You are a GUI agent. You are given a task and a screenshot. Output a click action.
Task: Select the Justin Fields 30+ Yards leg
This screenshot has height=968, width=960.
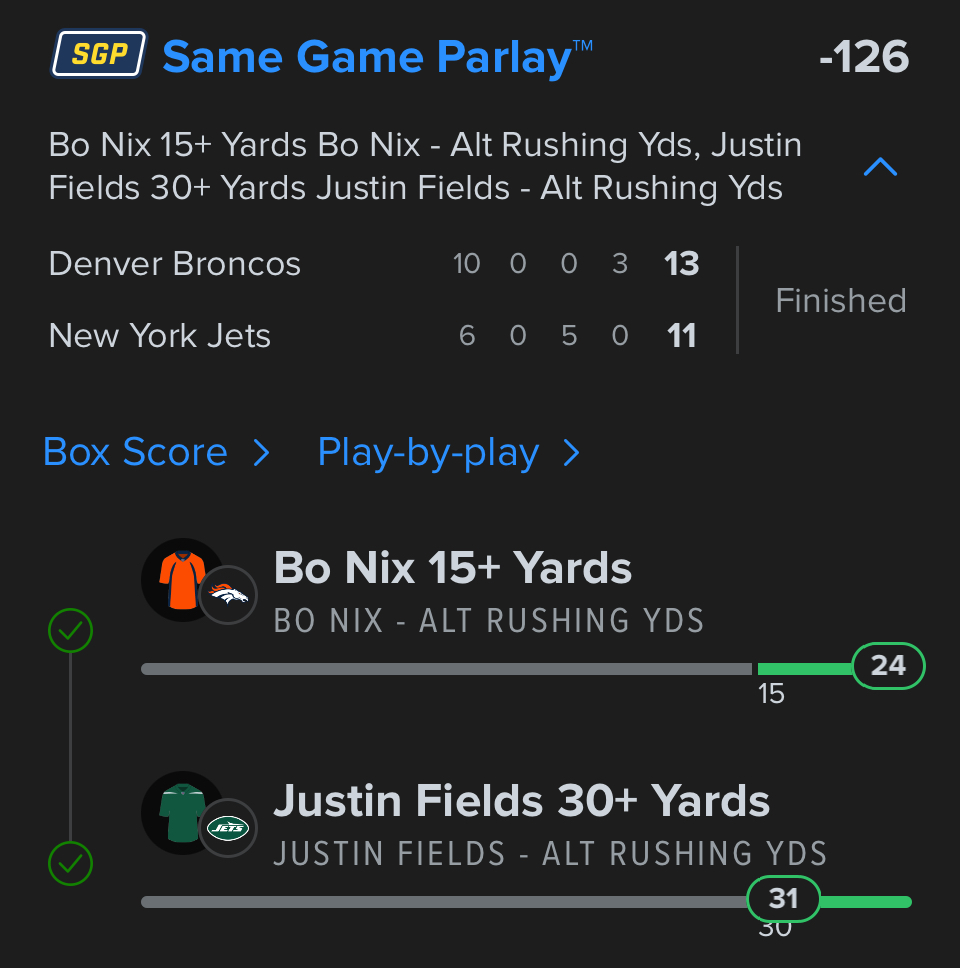point(521,801)
